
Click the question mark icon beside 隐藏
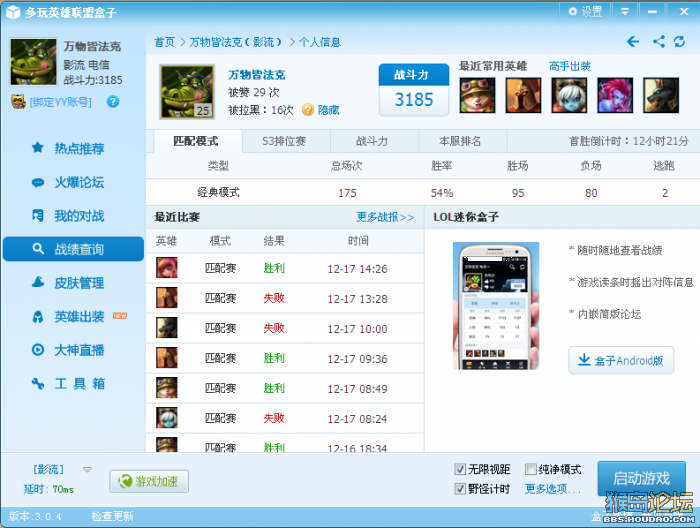pyautogui.click(x=308, y=109)
